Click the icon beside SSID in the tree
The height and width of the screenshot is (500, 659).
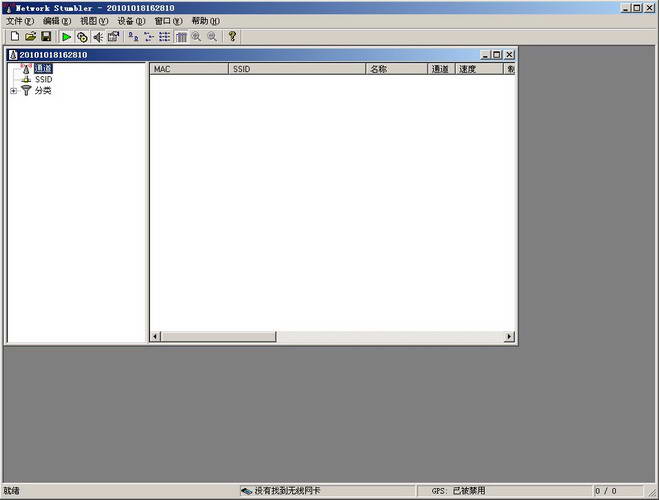[26, 79]
